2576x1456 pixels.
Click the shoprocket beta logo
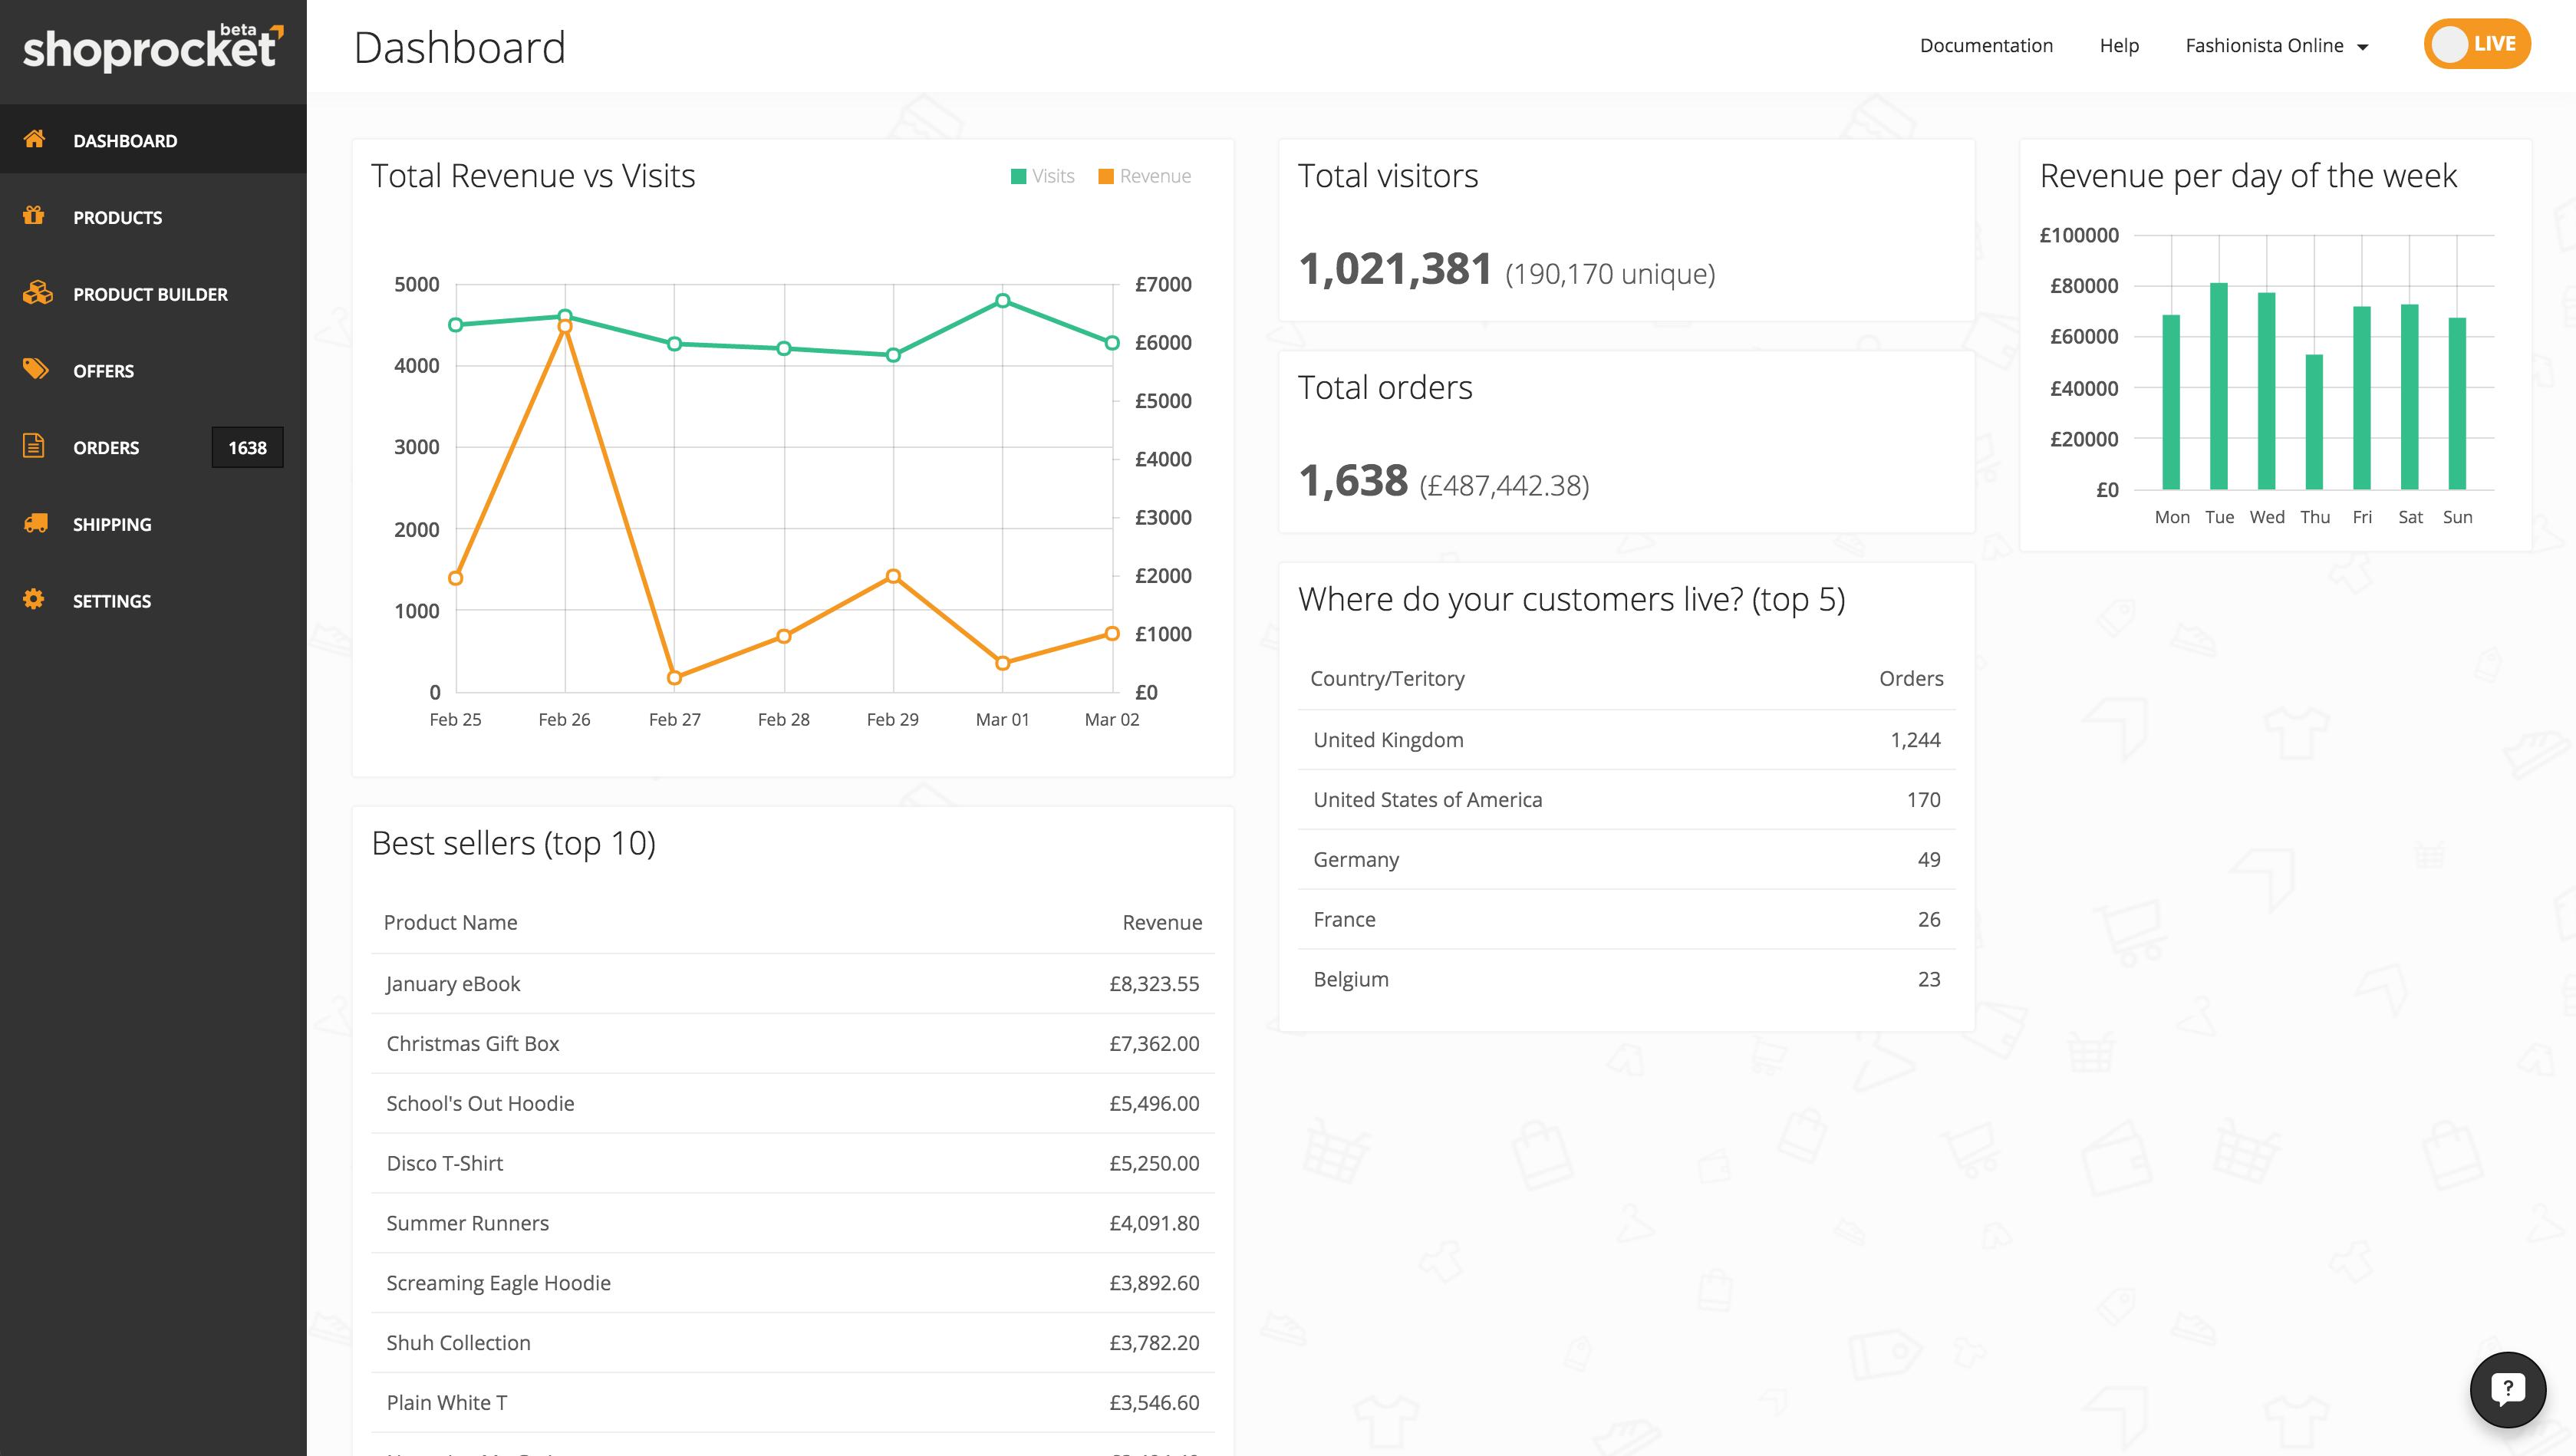pos(152,48)
